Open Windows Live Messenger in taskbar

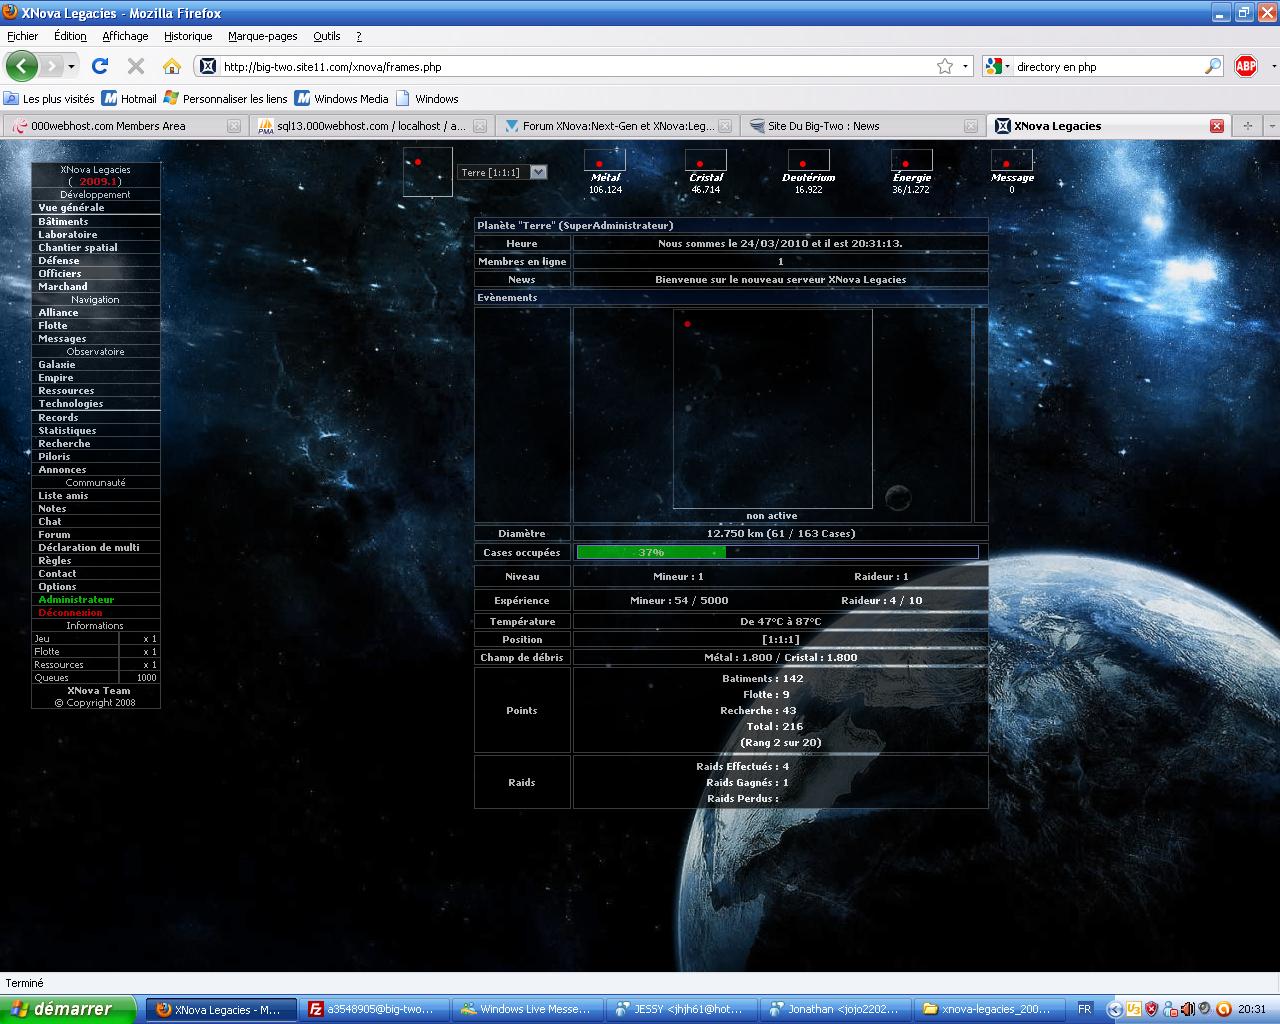click(528, 1009)
